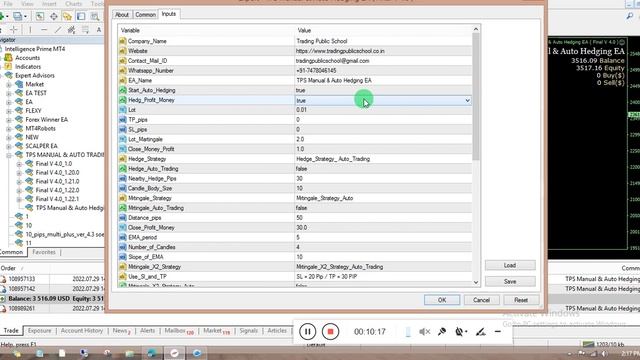Click the scrollbar down arrow in inputs list
Screen dimensions: 640x360
pos(476,282)
